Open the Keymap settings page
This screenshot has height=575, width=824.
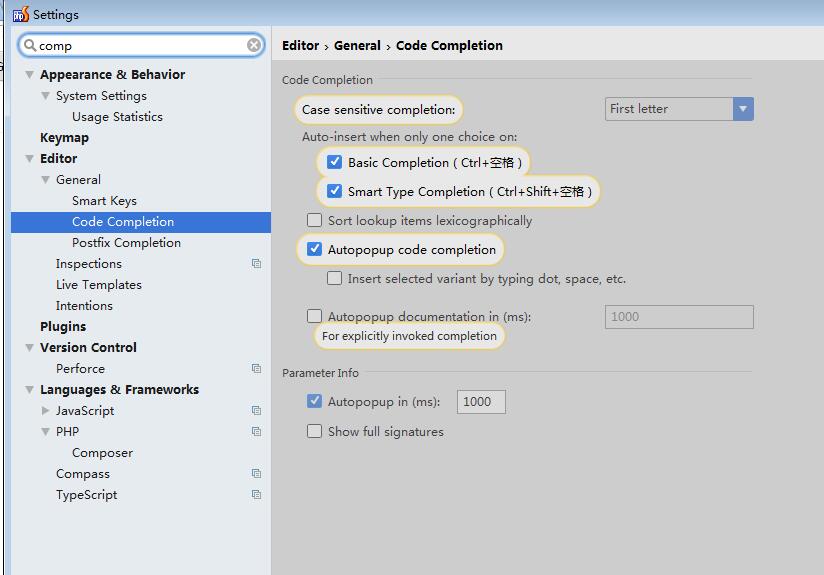pyautogui.click(x=64, y=138)
